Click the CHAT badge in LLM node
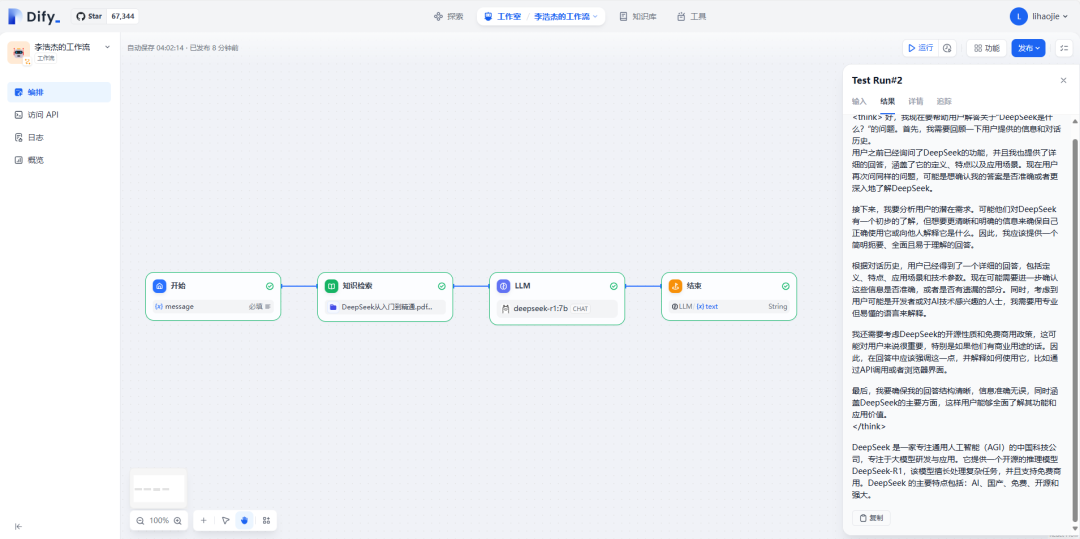This screenshot has height=539, width=1080. pyautogui.click(x=581, y=308)
